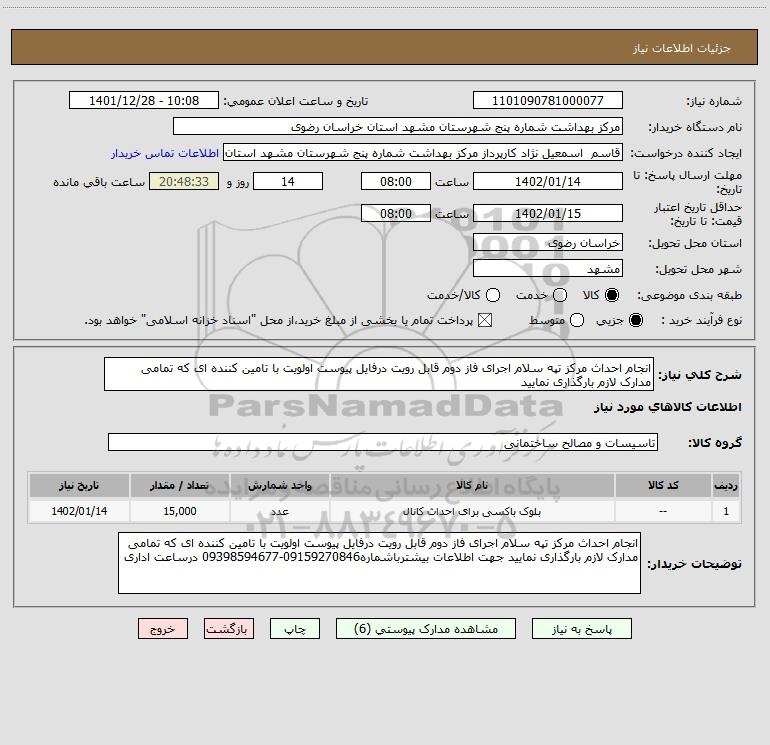Click the announcement date field 1401/12/28 - 10:08
The width and height of the screenshot is (770, 745).
coord(144,100)
